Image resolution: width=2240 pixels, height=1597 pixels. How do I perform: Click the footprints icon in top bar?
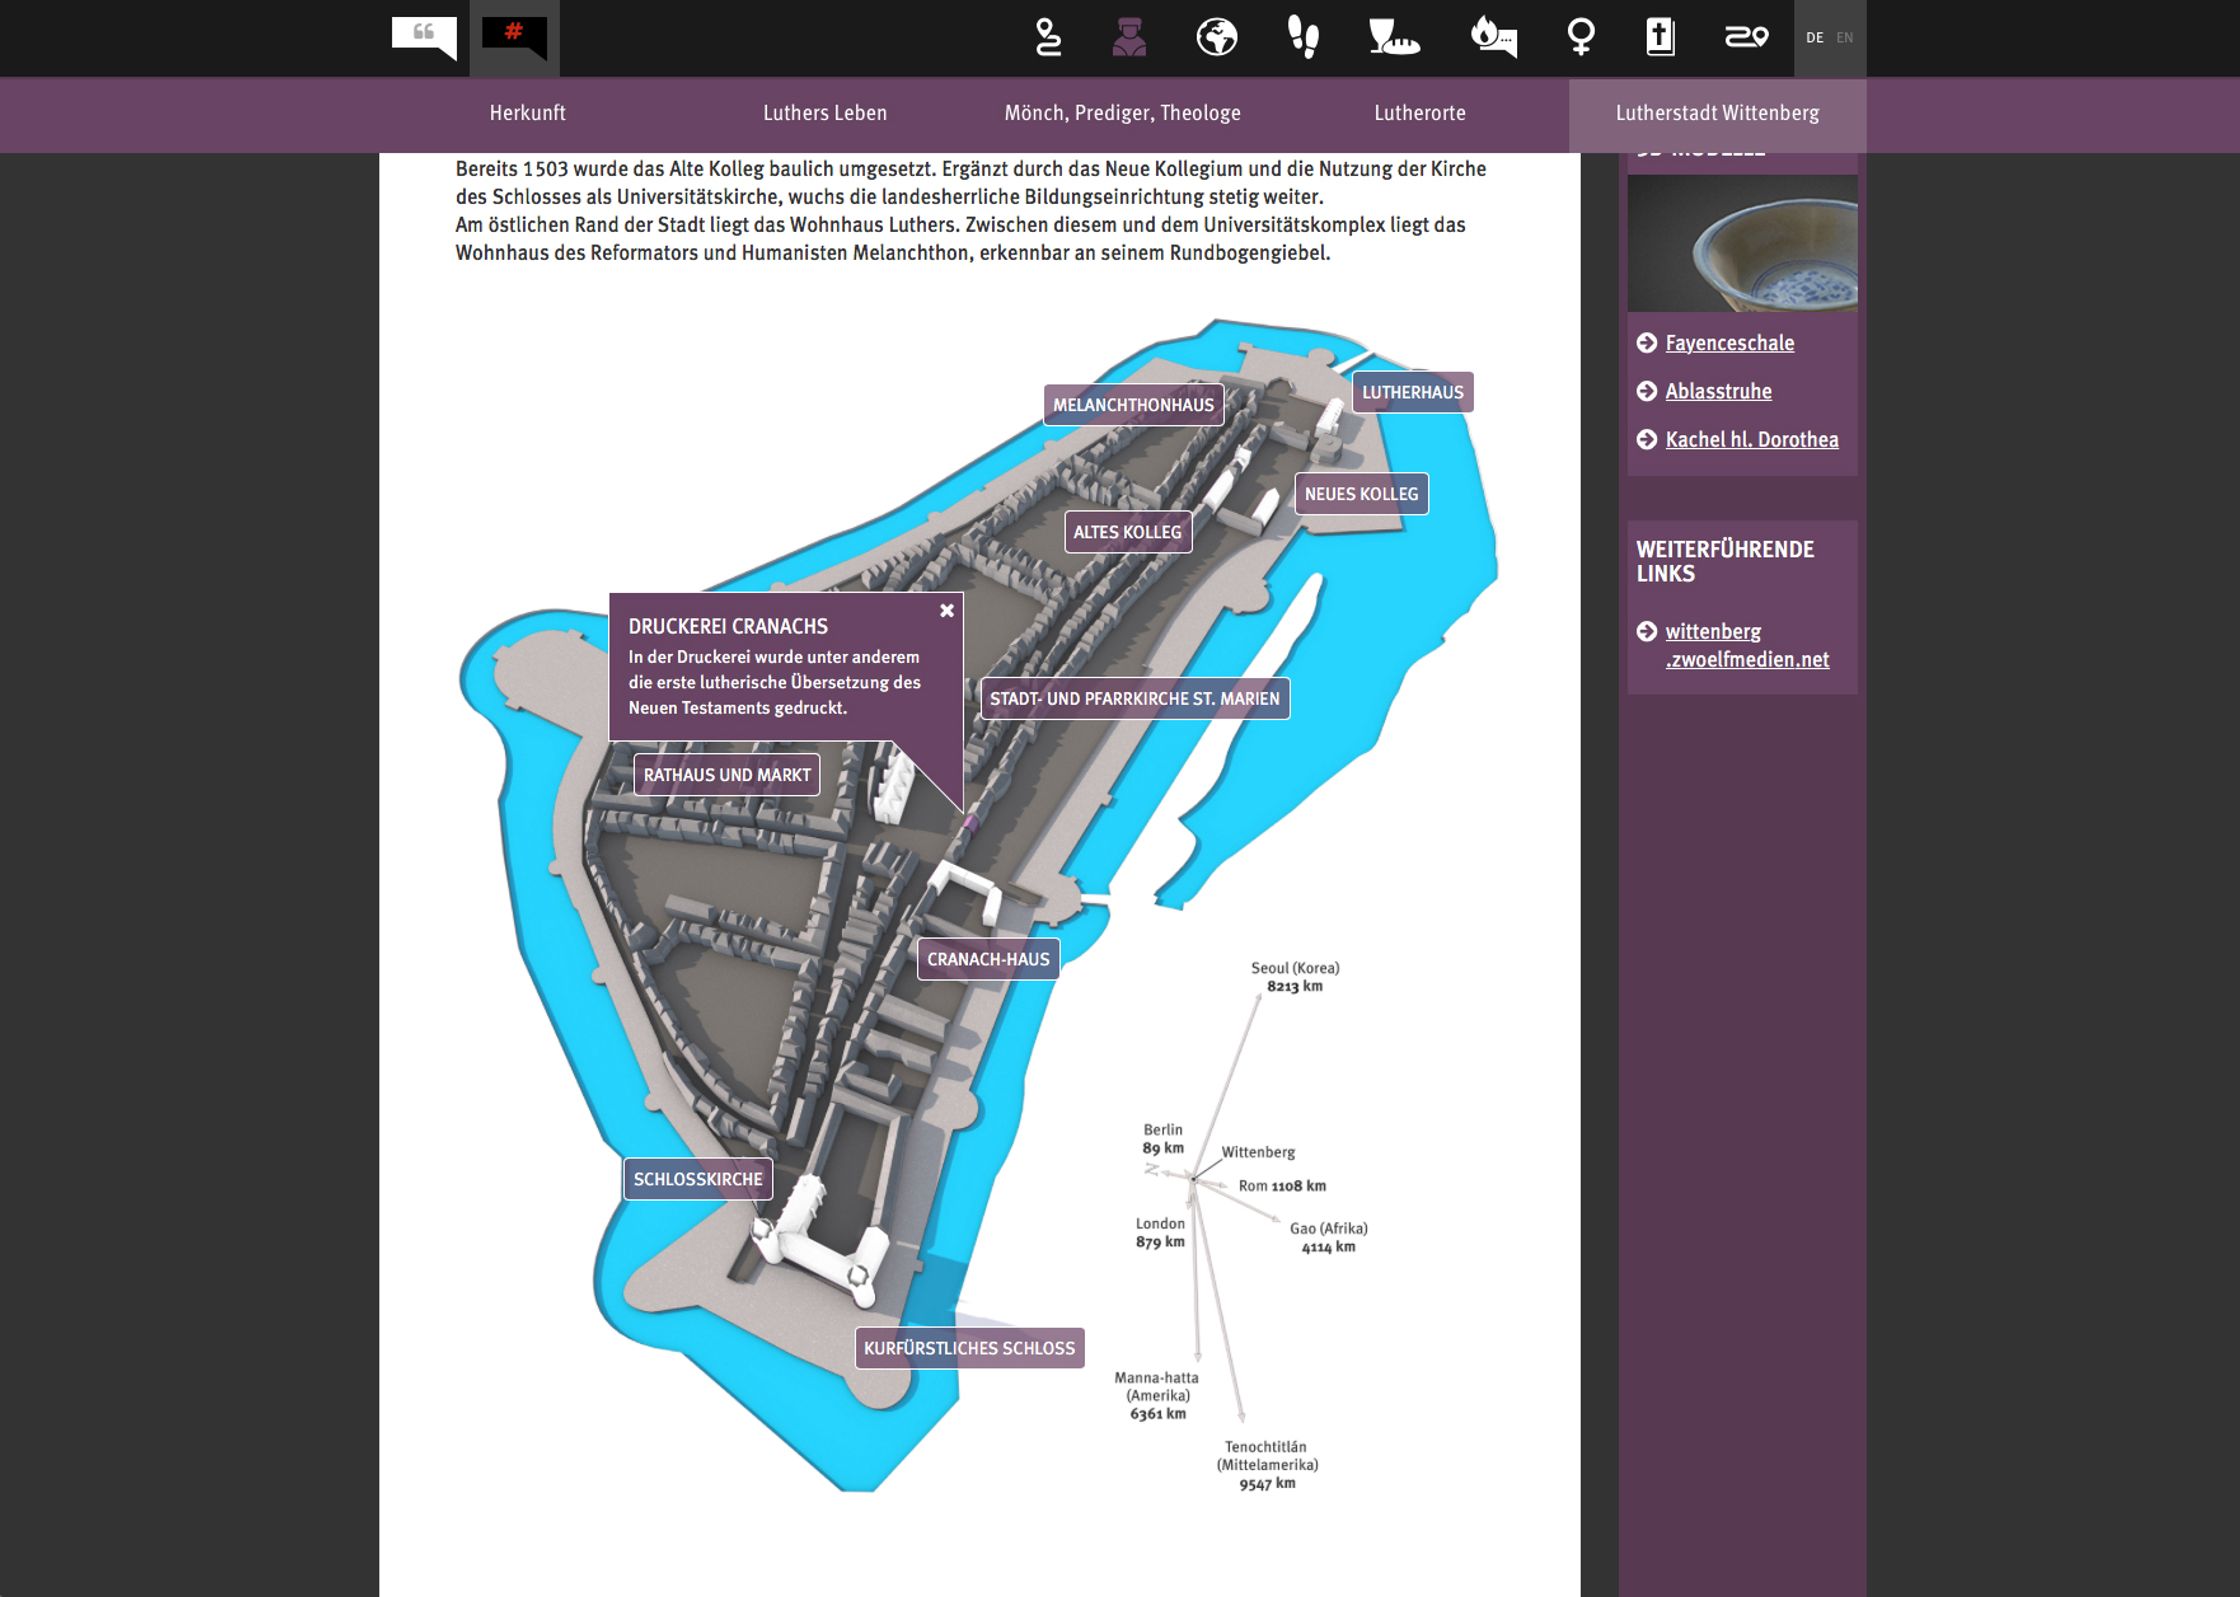[1303, 38]
